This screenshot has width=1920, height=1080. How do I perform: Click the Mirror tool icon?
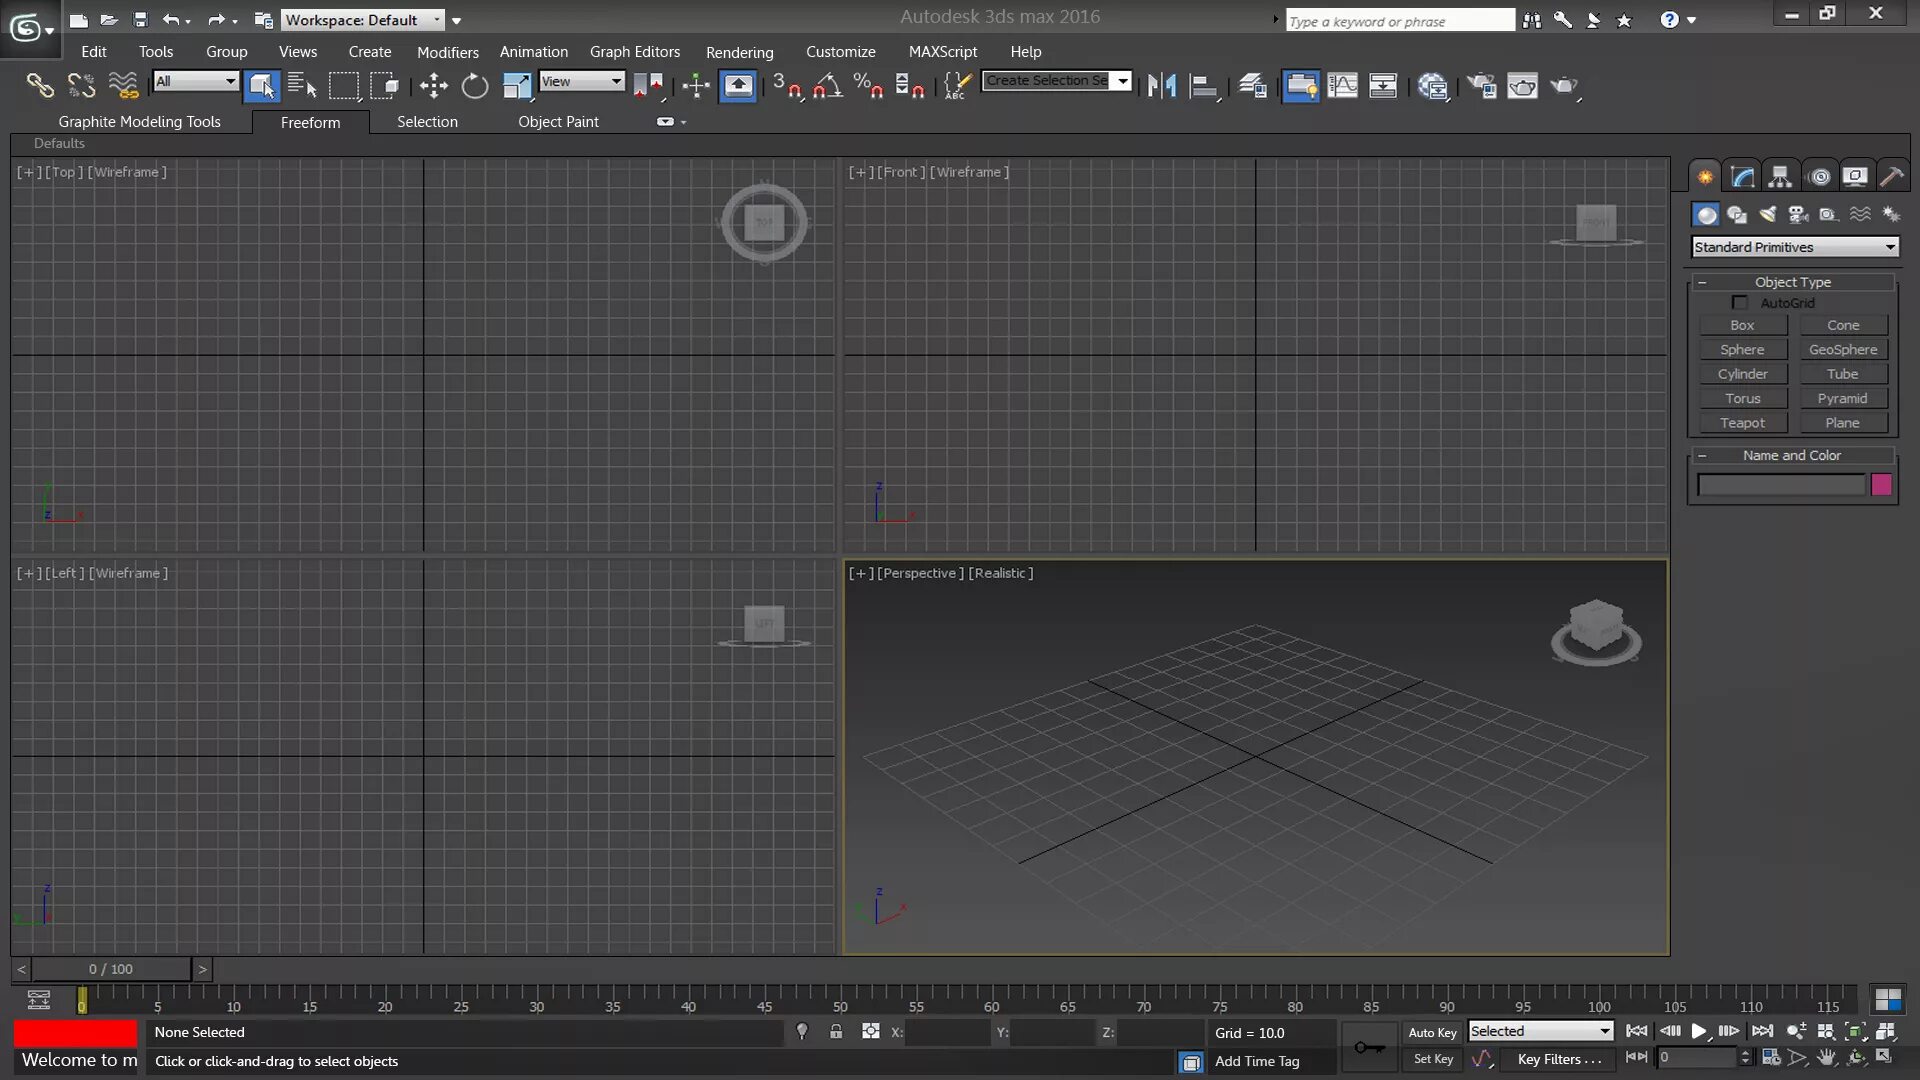[x=1162, y=86]
